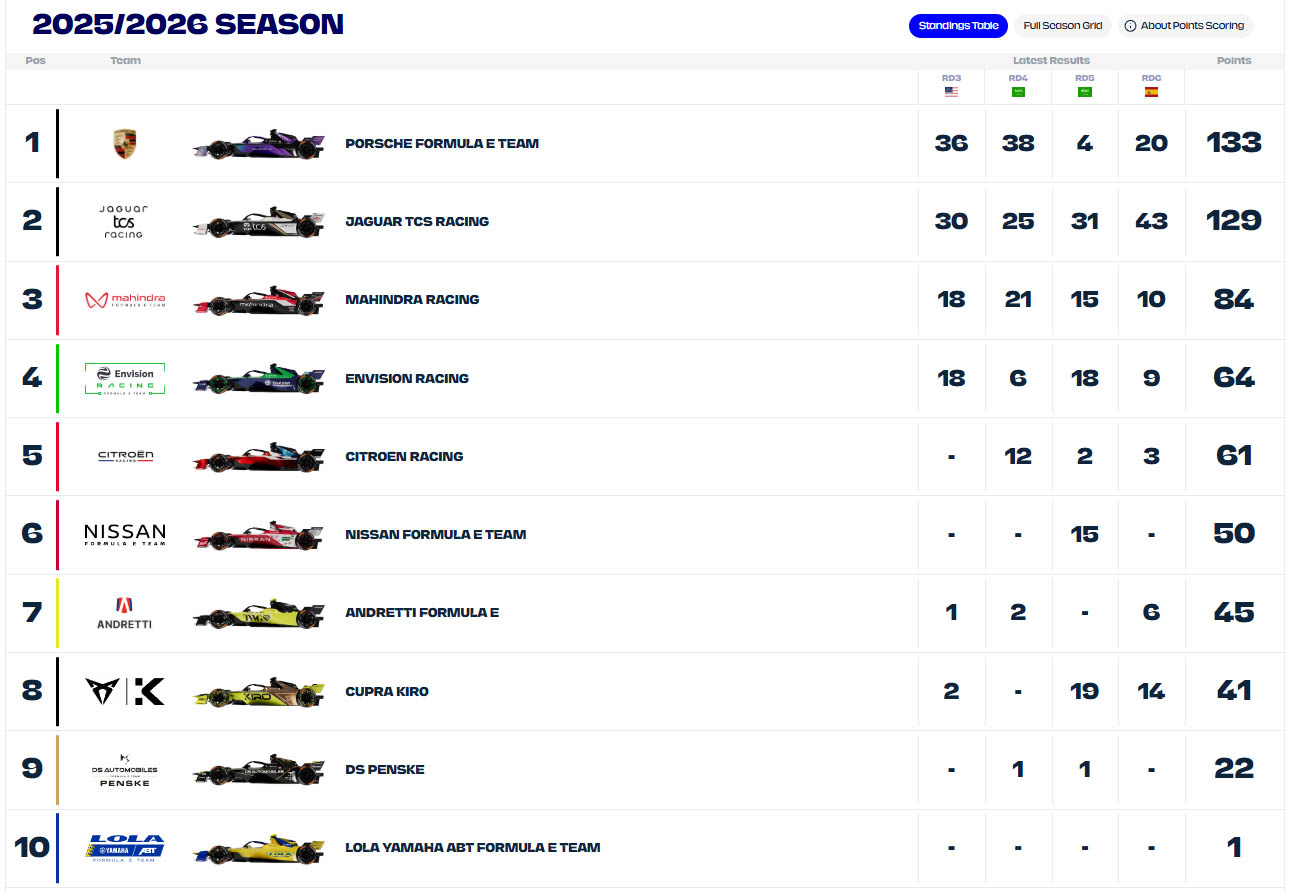Open the DS Automobiles Penske logo
Screen dimensions: 1290x892
point(125,770)
